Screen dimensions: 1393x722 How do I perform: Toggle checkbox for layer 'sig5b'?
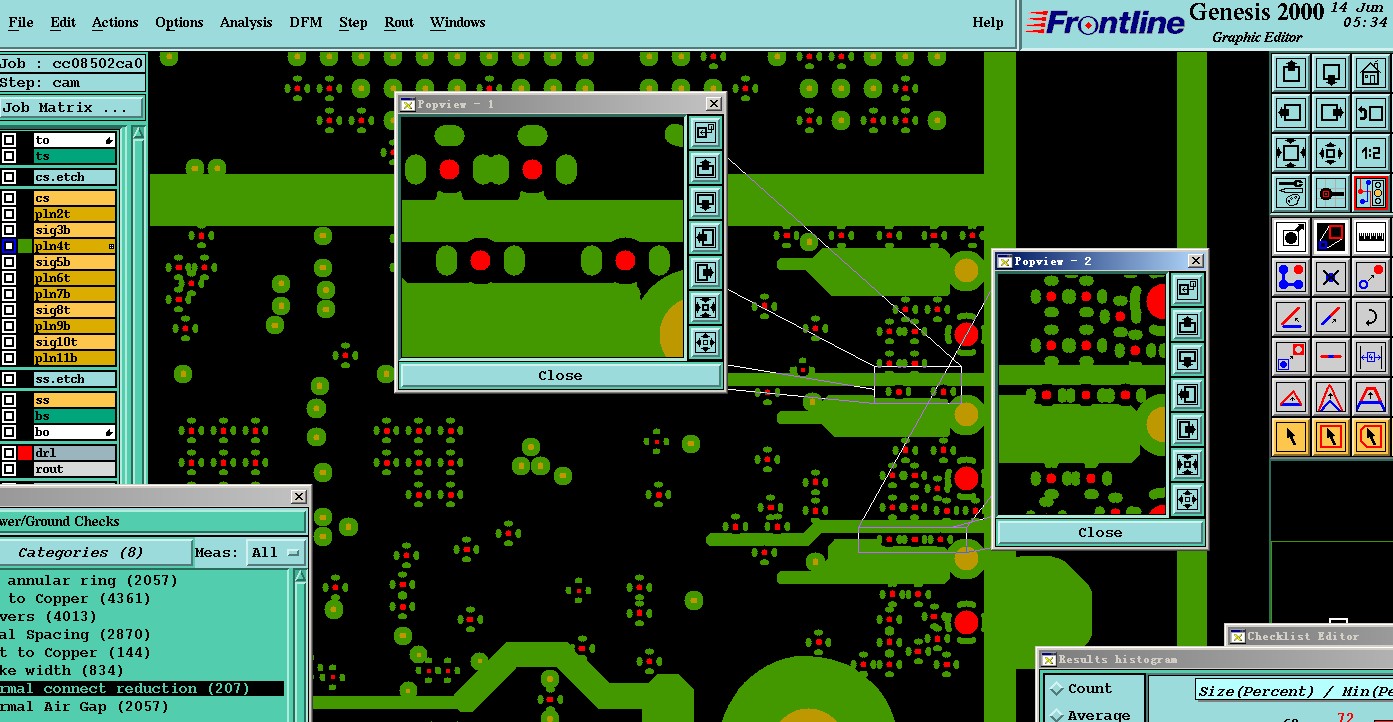[9, 262]
